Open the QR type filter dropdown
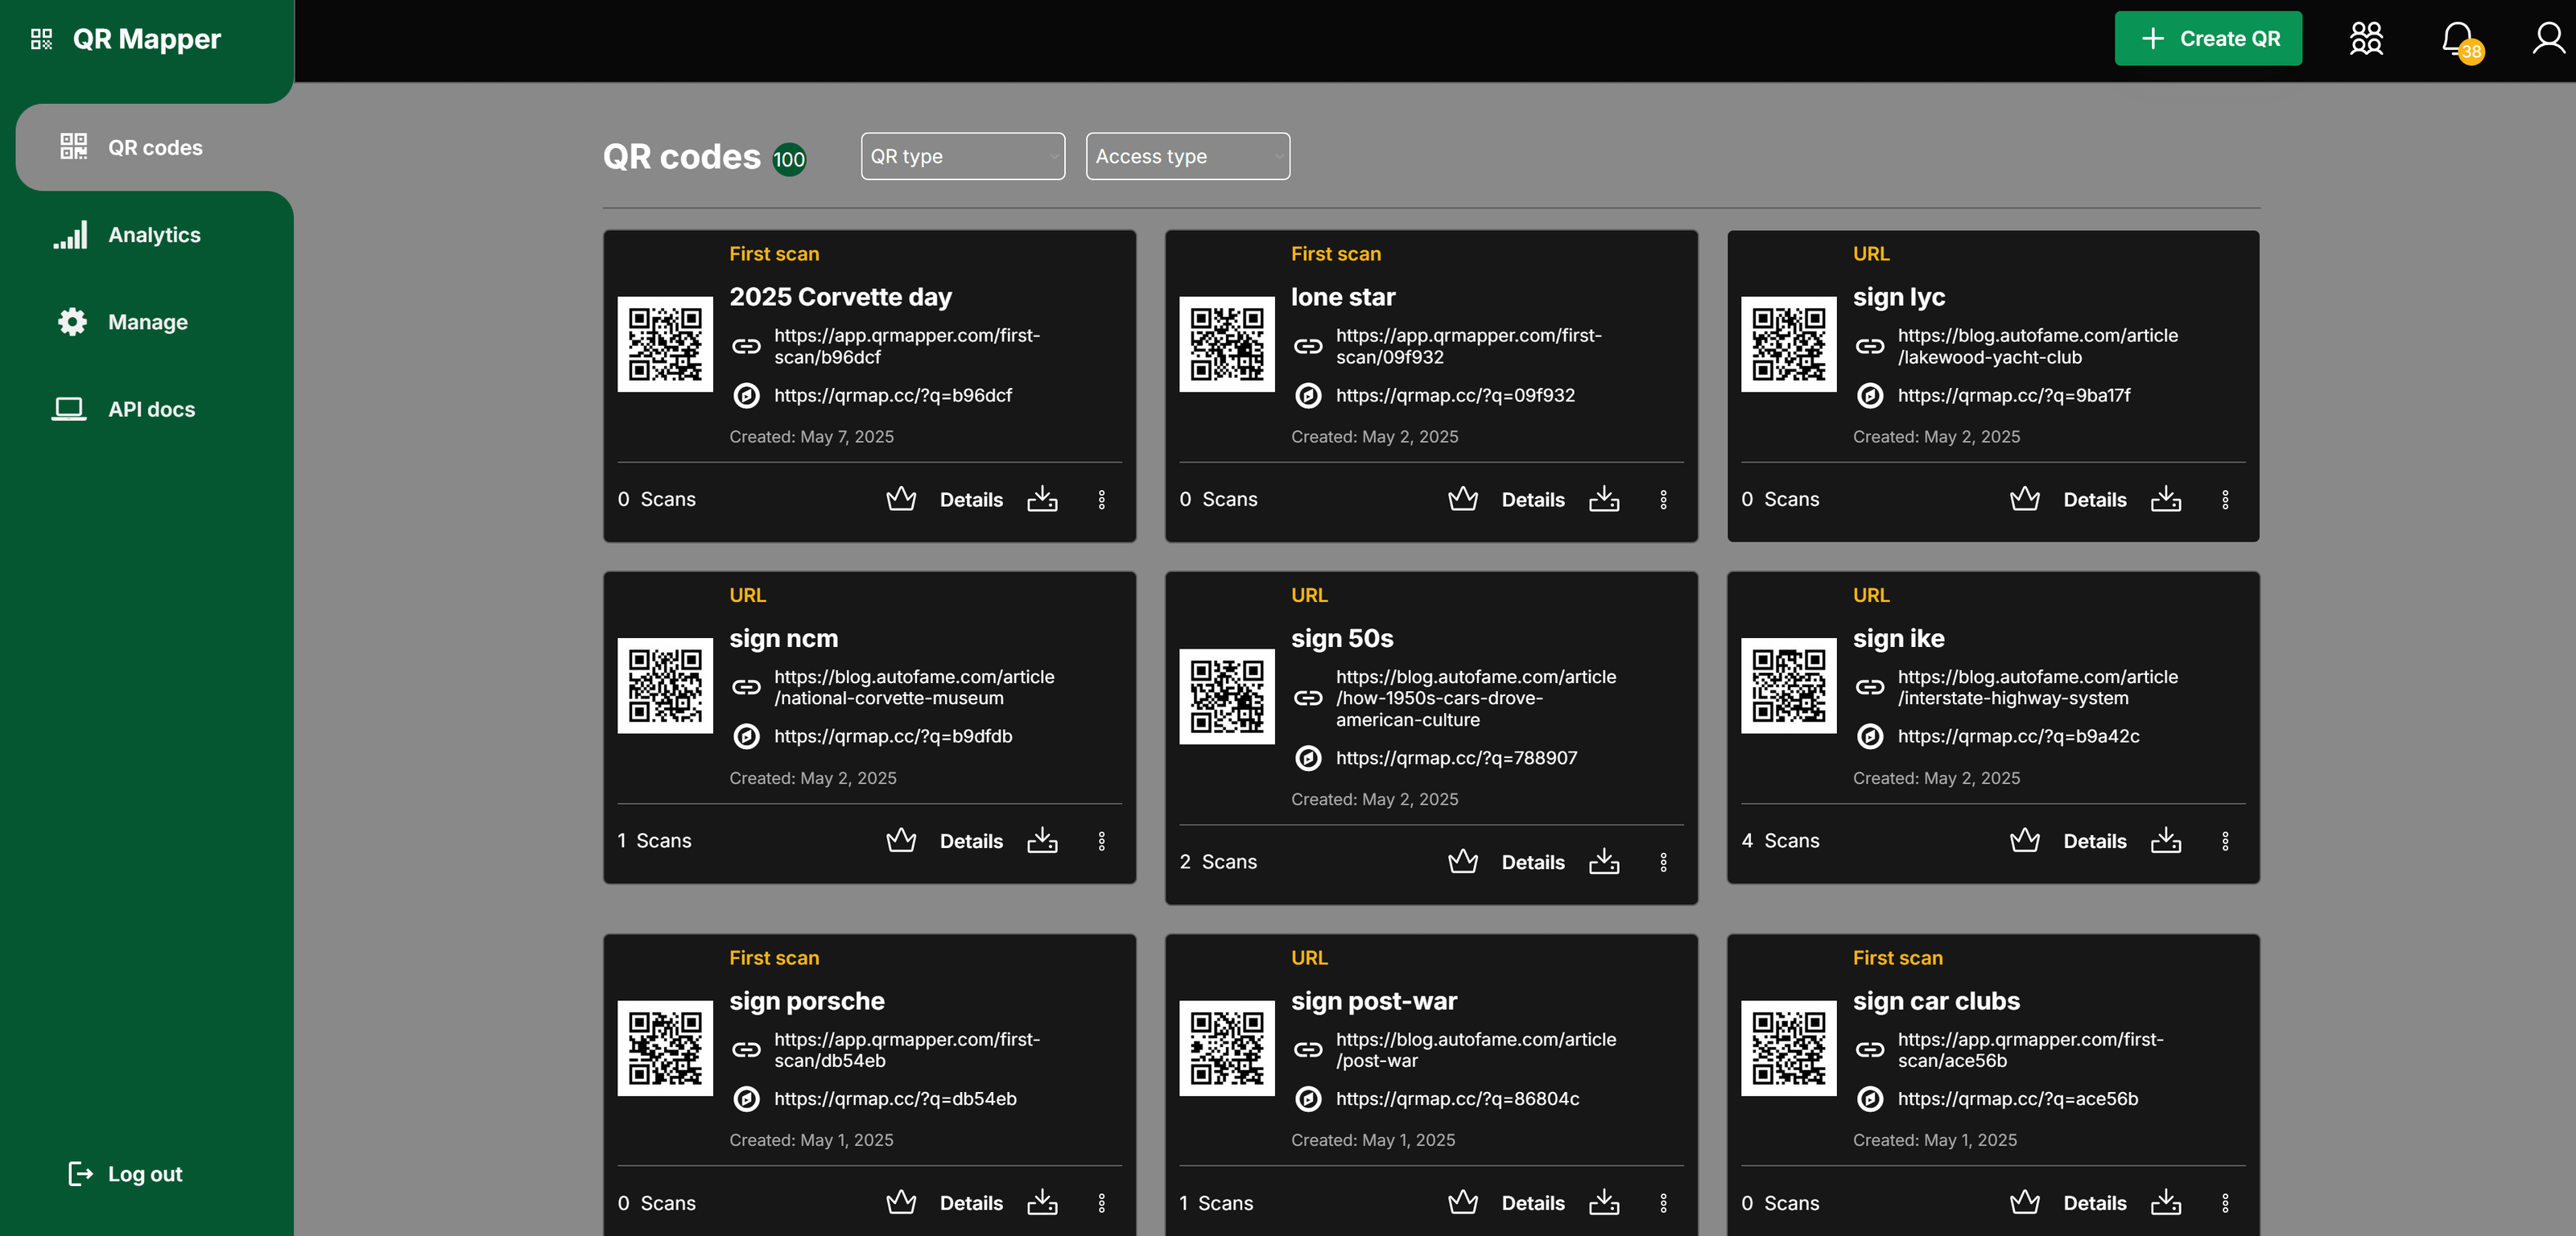The height and width of the screenshot is (1236, 2576). coord(962,156)
